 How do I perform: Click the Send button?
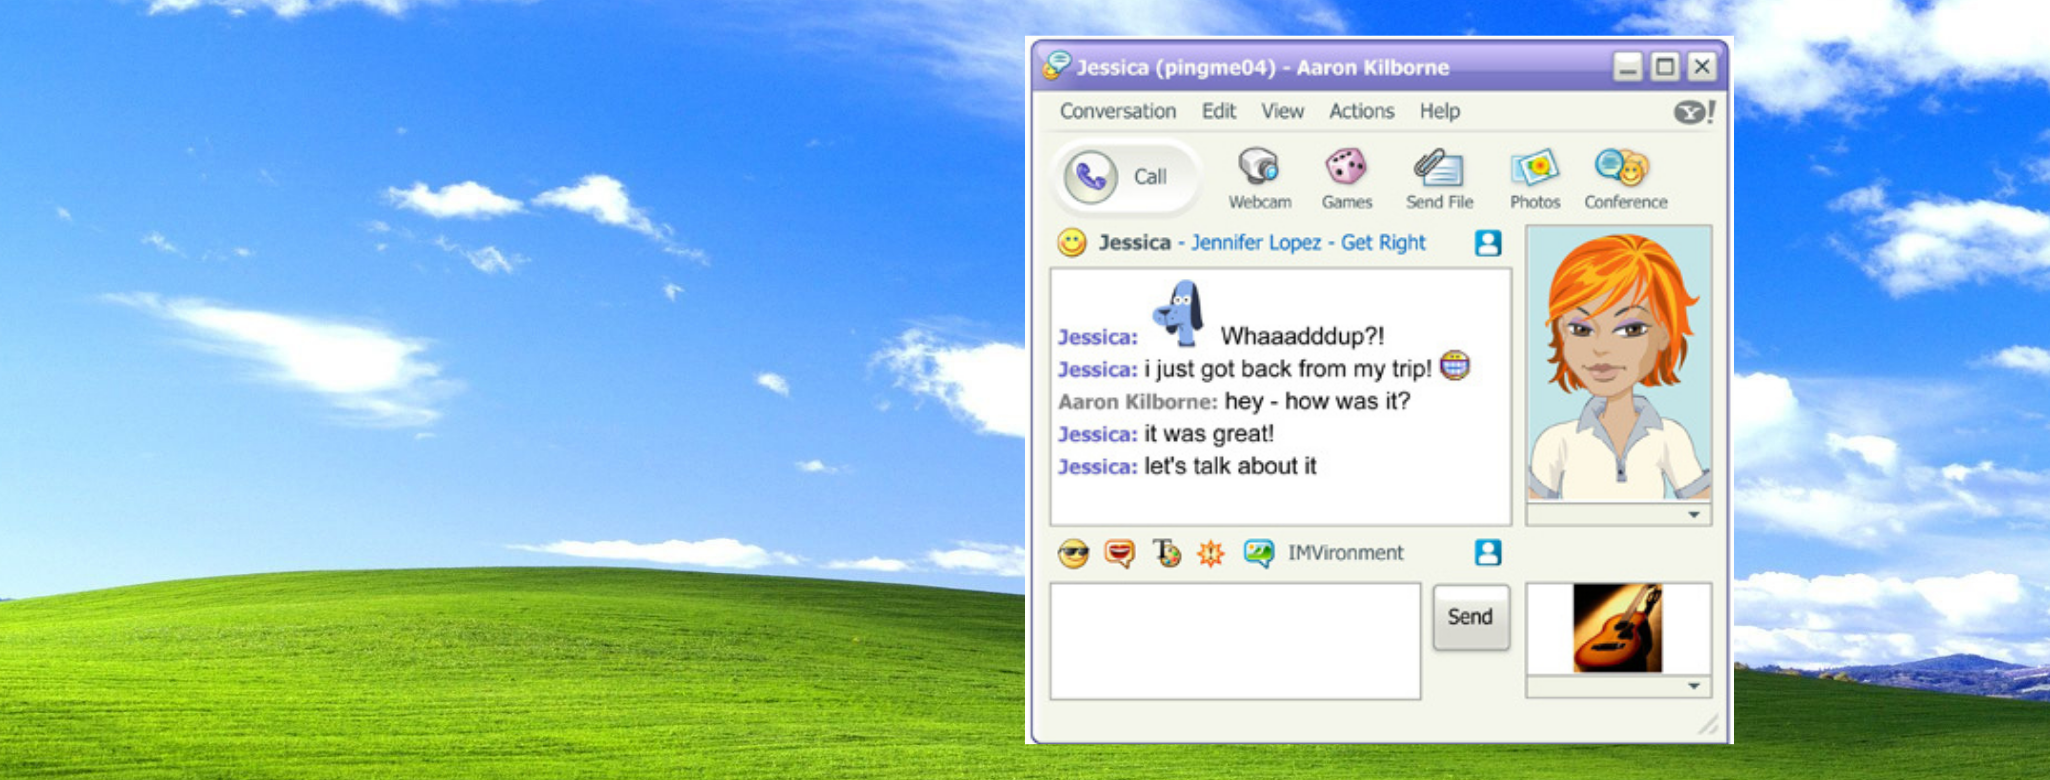(x=1471, y=617)
